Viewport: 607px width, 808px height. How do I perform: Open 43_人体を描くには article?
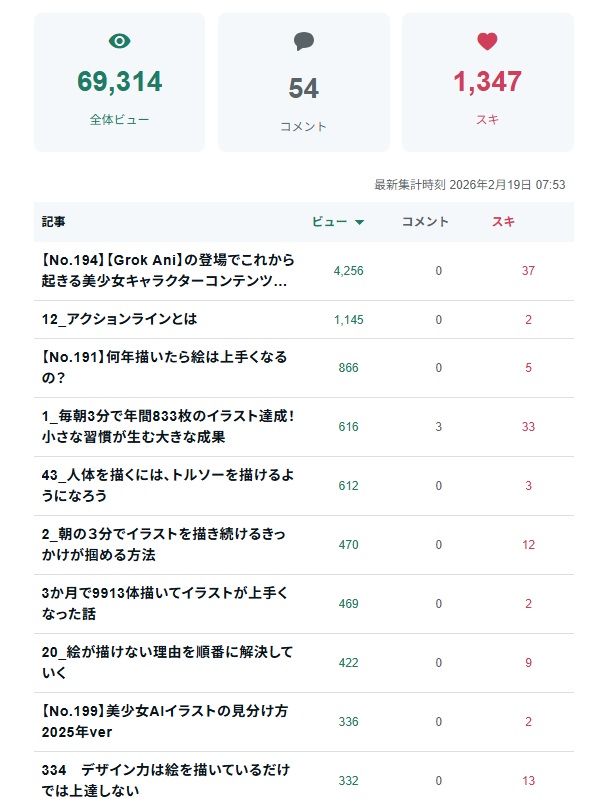pos(165,486)
